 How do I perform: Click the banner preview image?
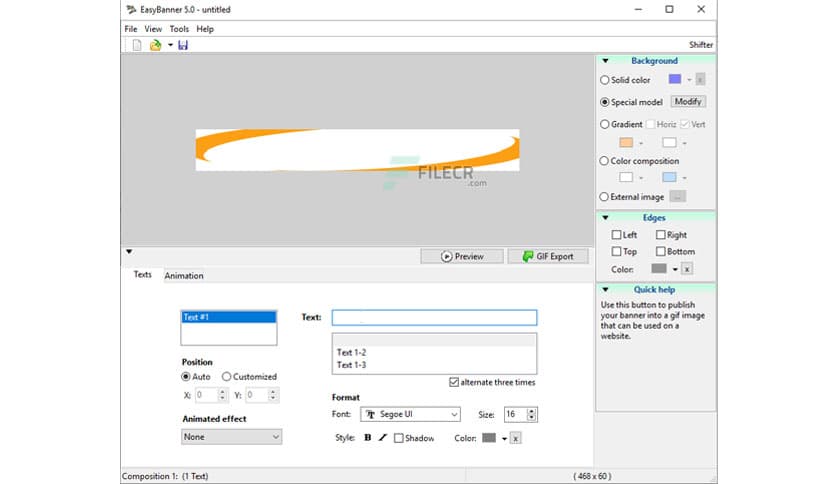(357, 150)
